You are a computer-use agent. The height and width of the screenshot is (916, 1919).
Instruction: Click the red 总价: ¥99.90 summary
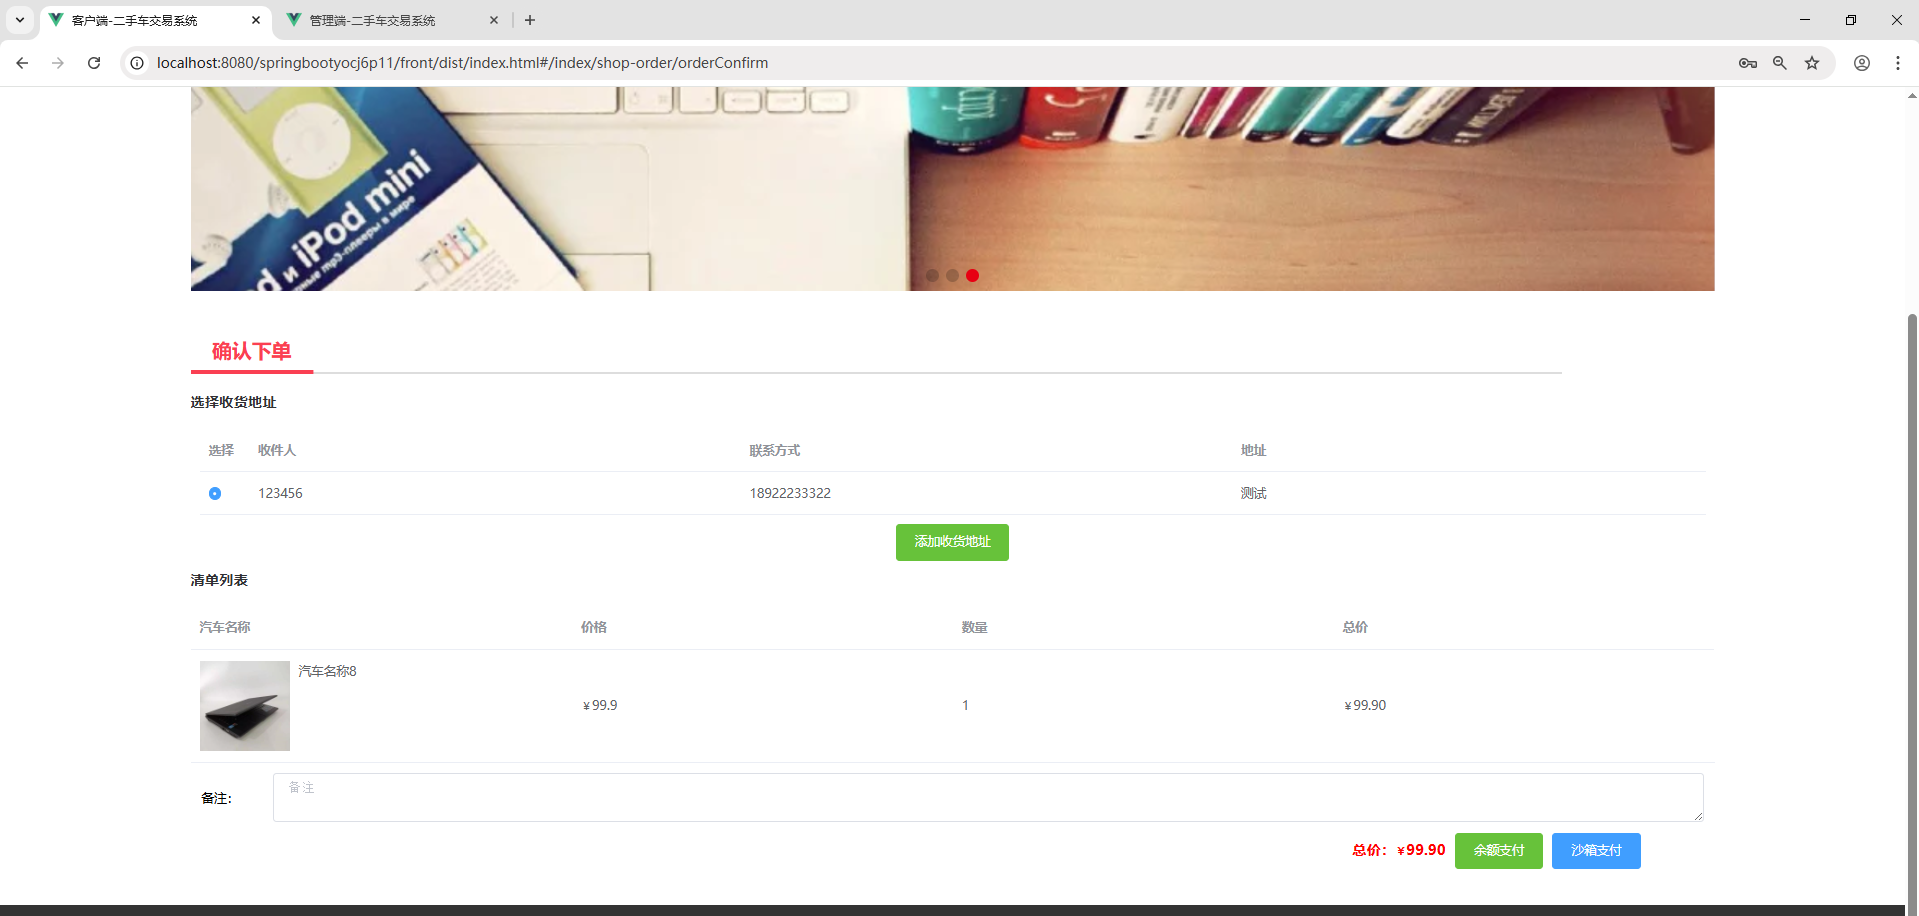pos(1399,851)
